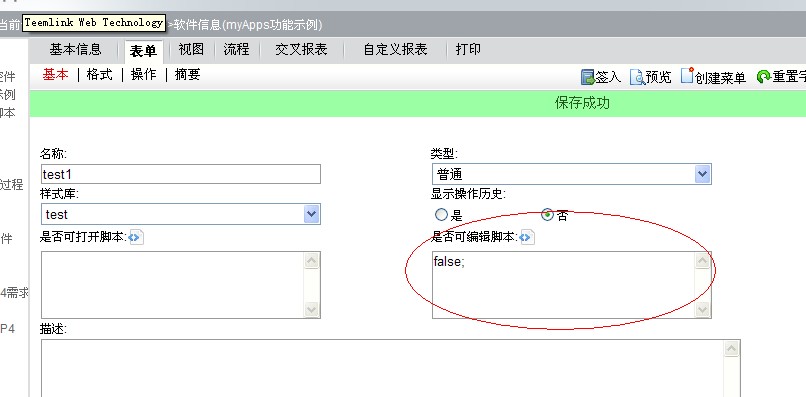Screen dimensions: 806x397
Task: Click the 预览 preview icon
Action: coord(637,77)
